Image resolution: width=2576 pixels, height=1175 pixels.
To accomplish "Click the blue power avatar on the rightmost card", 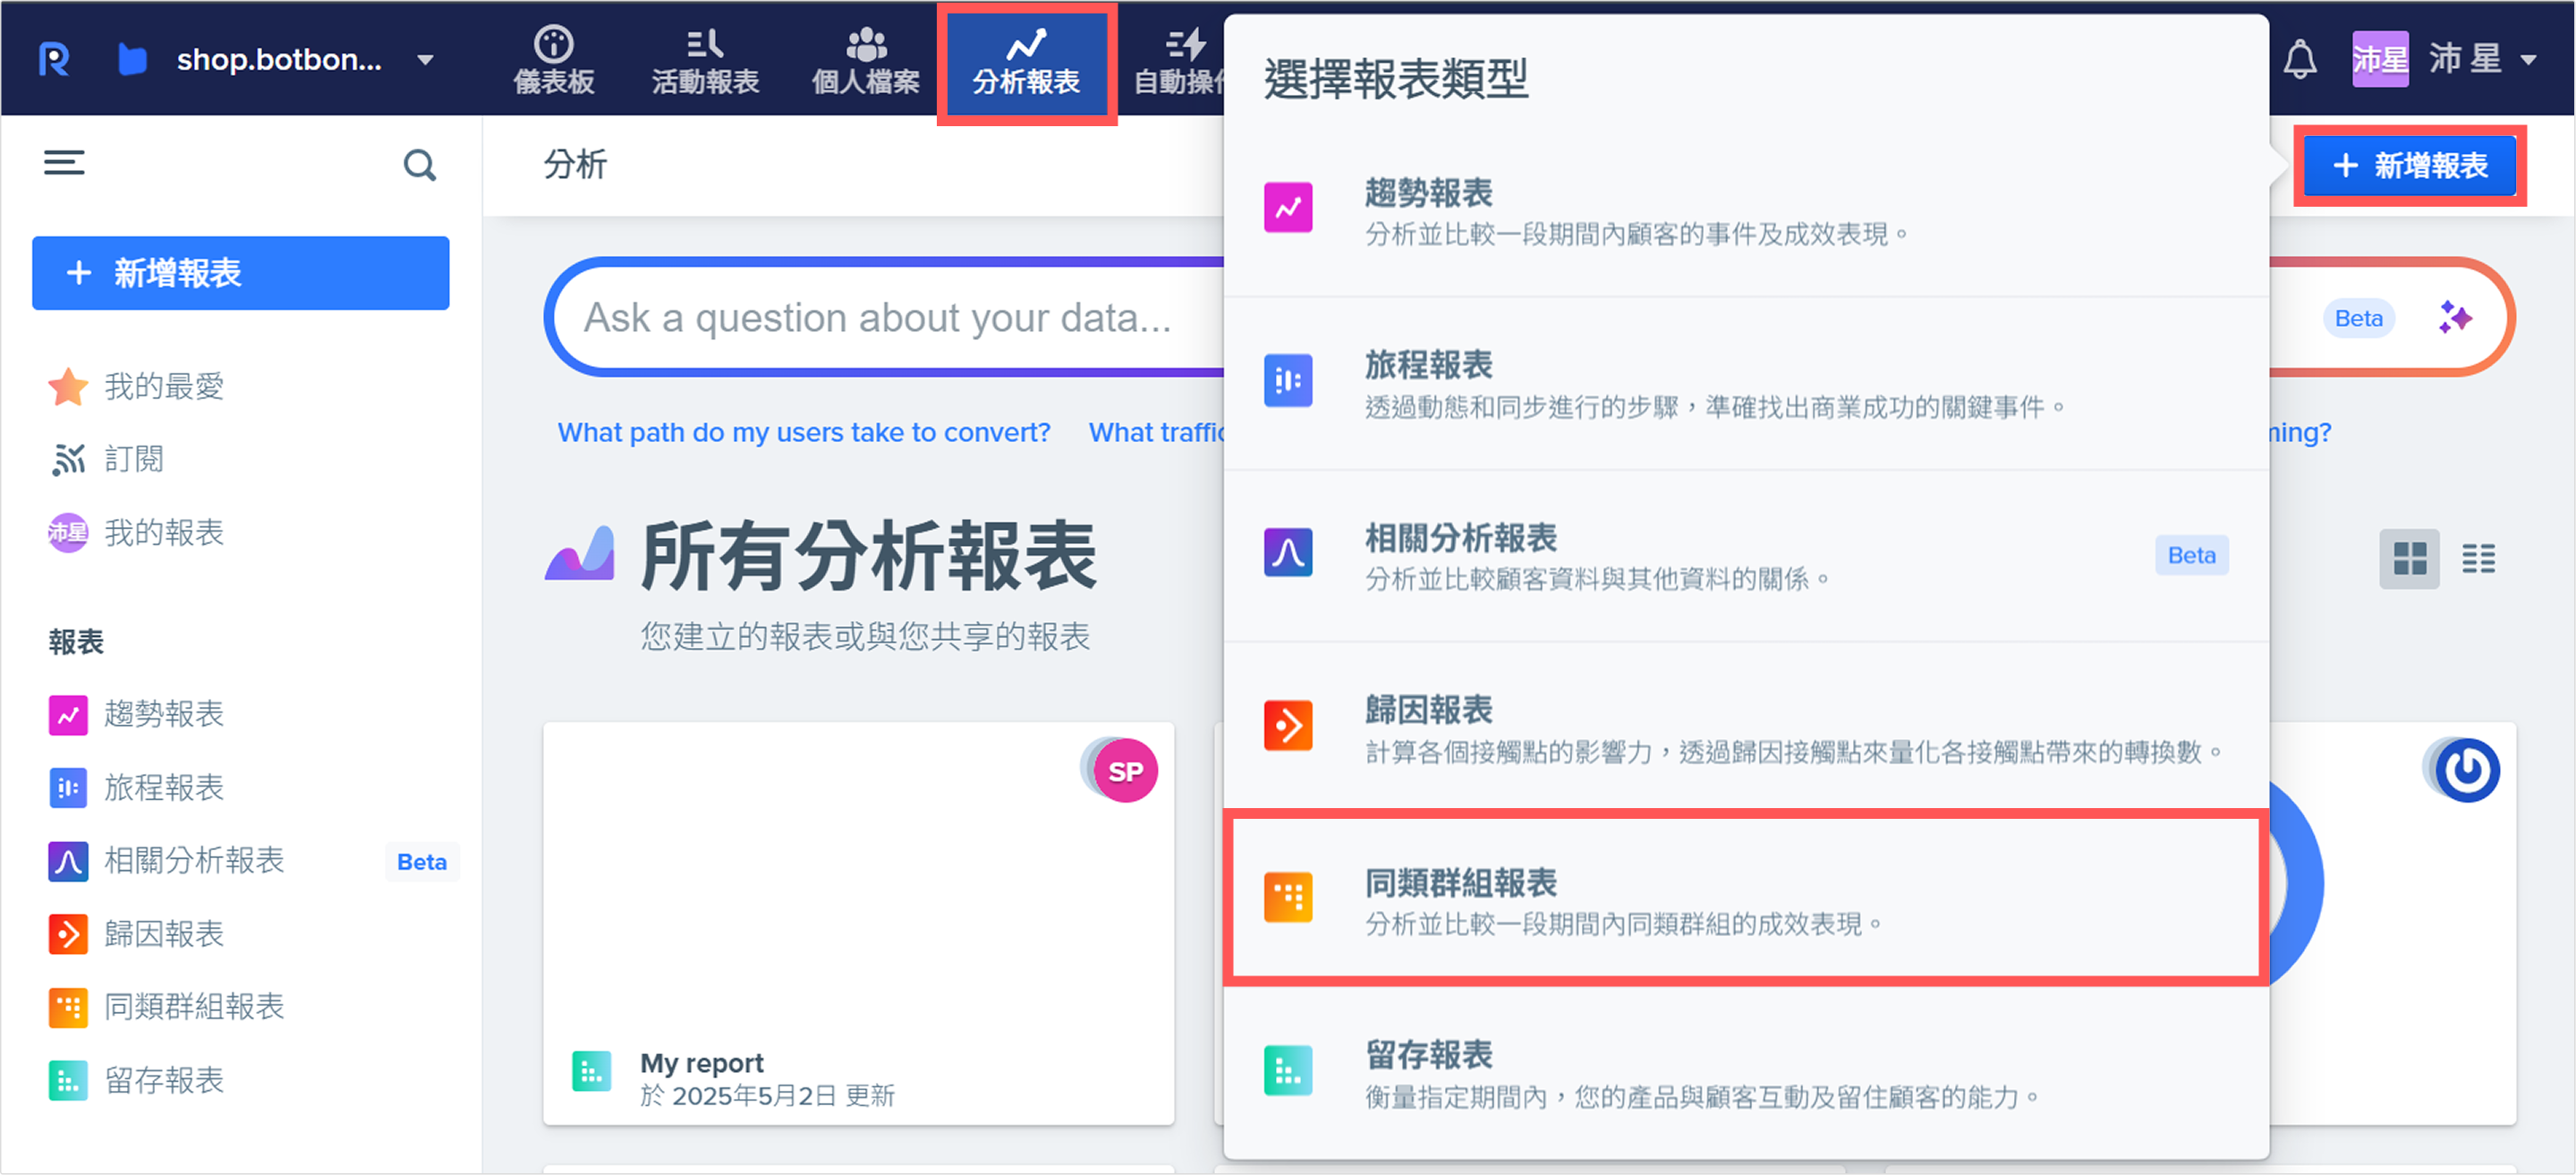I will (2467, 770).
